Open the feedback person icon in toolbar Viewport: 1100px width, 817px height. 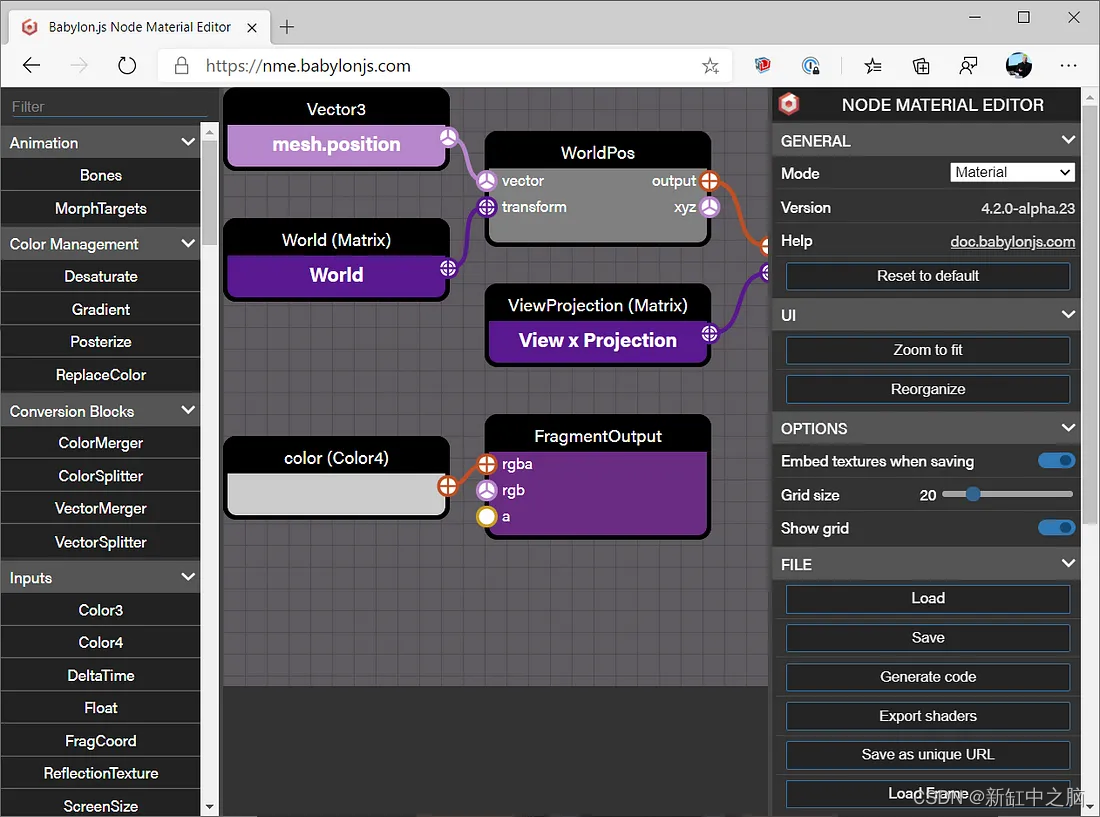(968, 66)
